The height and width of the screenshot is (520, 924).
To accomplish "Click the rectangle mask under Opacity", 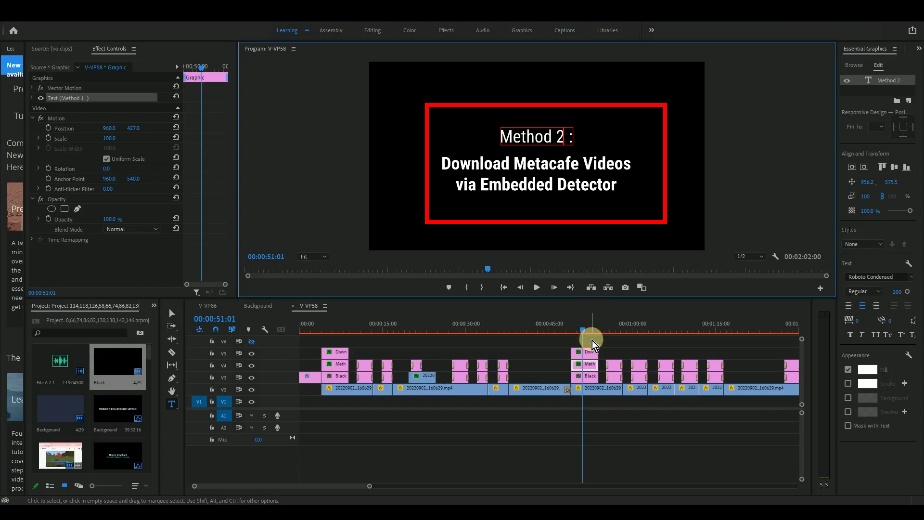I will tap(64, 209).
